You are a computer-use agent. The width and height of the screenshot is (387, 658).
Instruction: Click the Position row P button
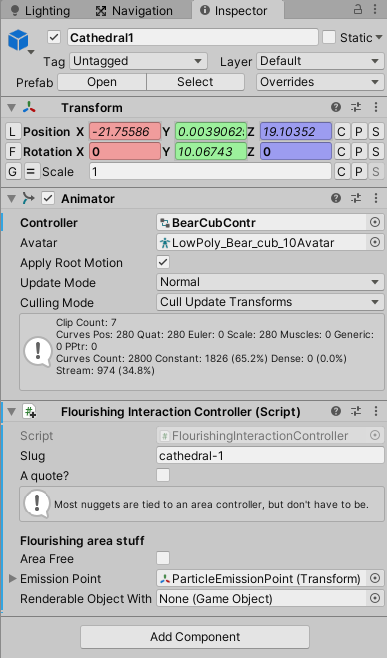(359, 132)
